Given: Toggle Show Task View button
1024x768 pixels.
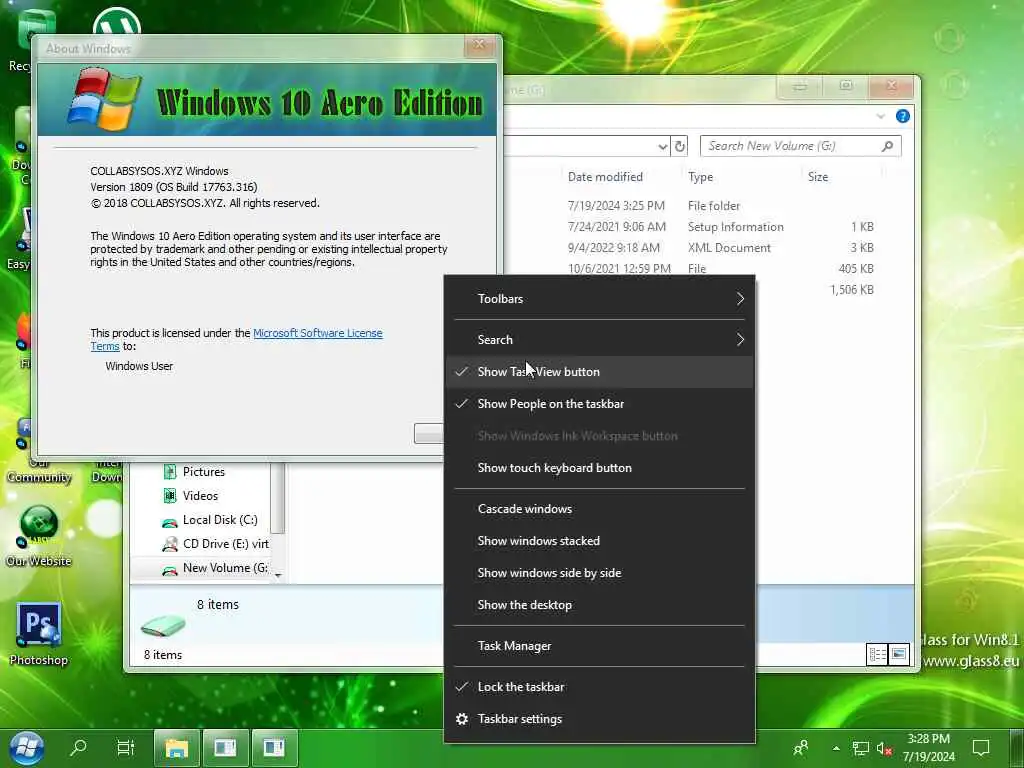Looking at the screenshot, I should click(x=600, y=372).
